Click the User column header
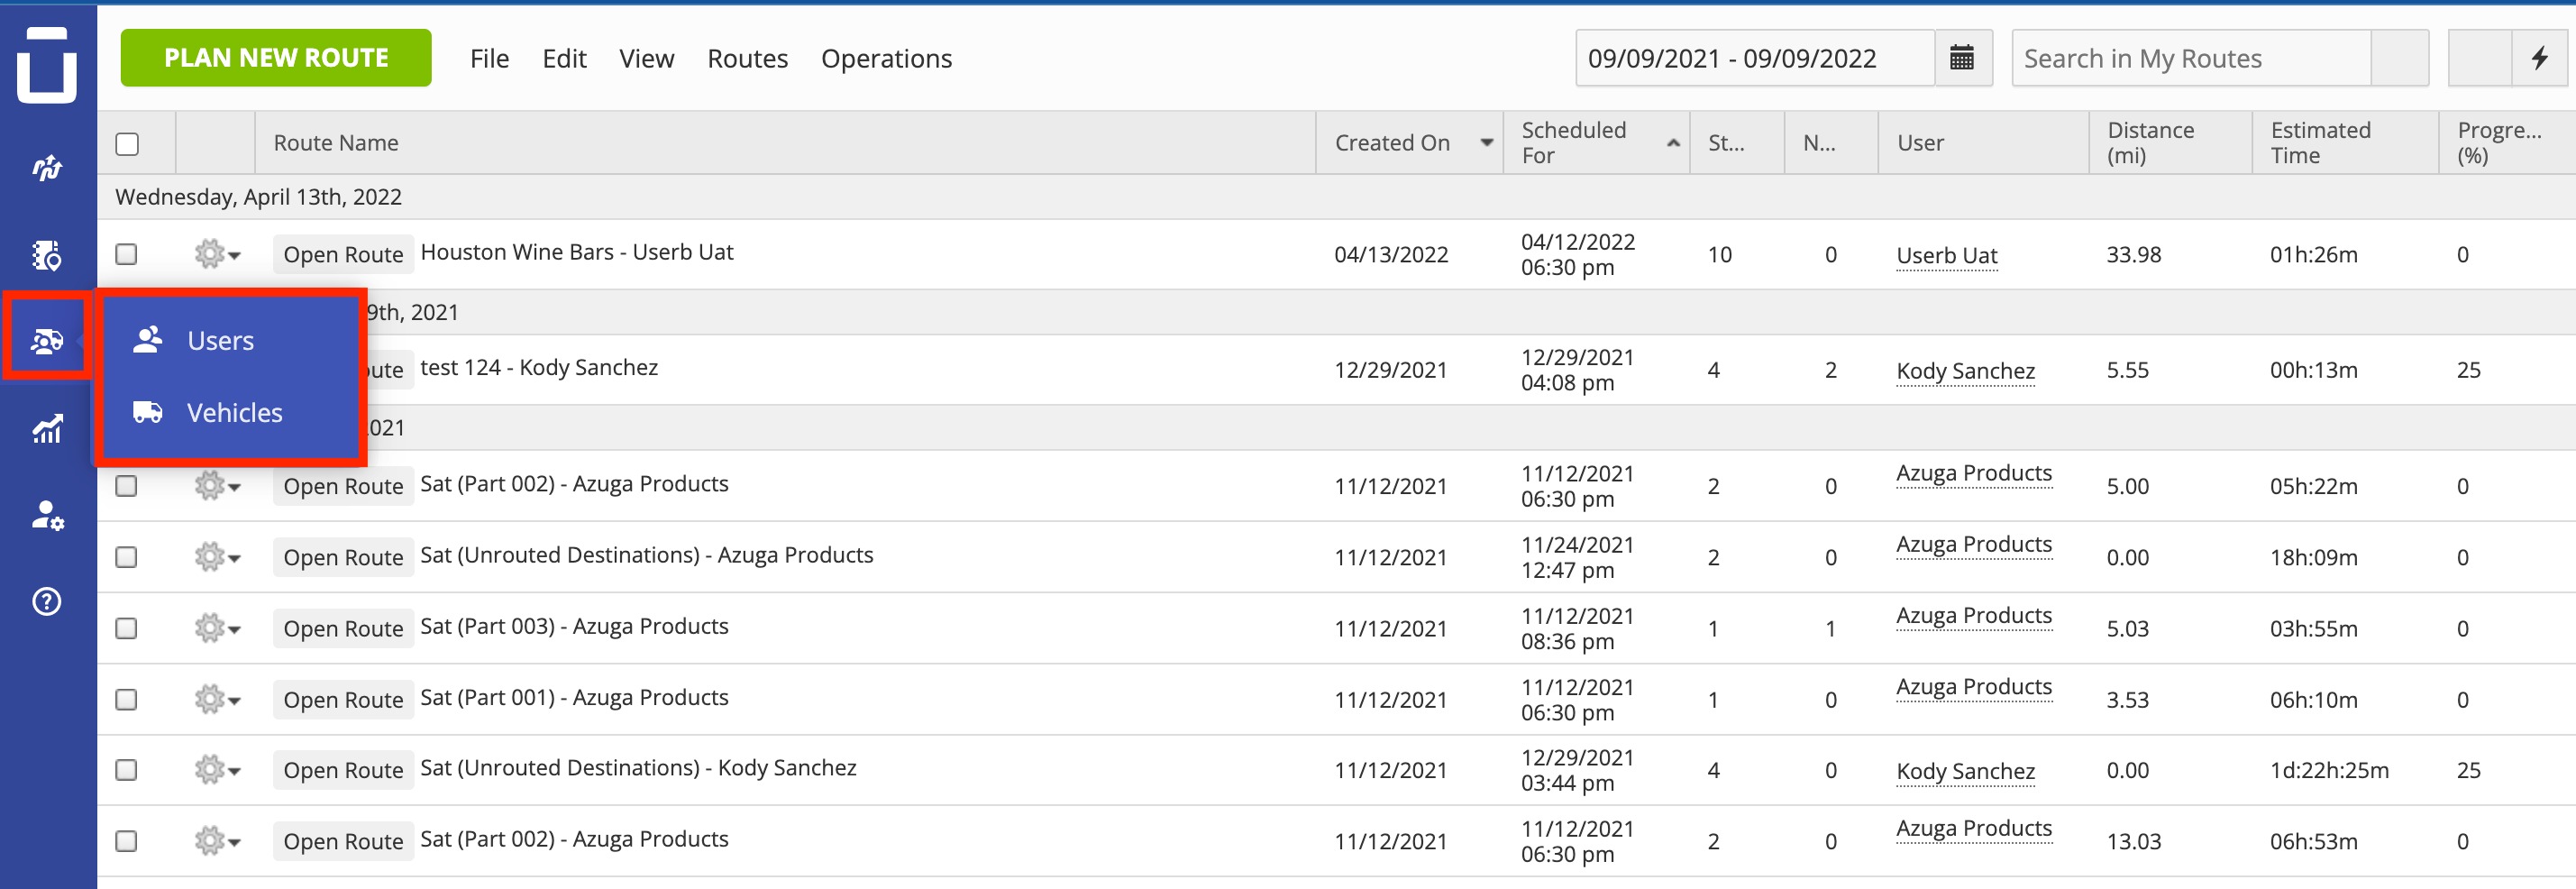This screenshot has width=2576, height=889. (x=1983, y=143)
